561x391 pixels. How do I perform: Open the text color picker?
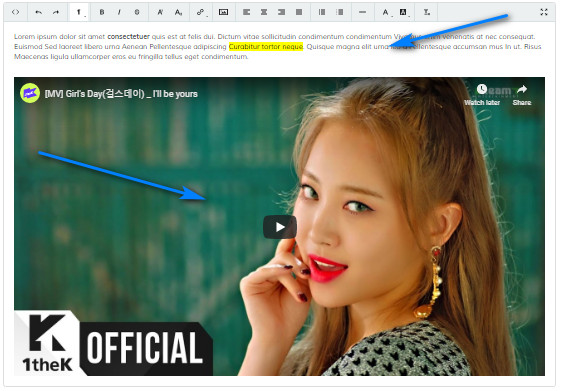click(x=386, y=12)
